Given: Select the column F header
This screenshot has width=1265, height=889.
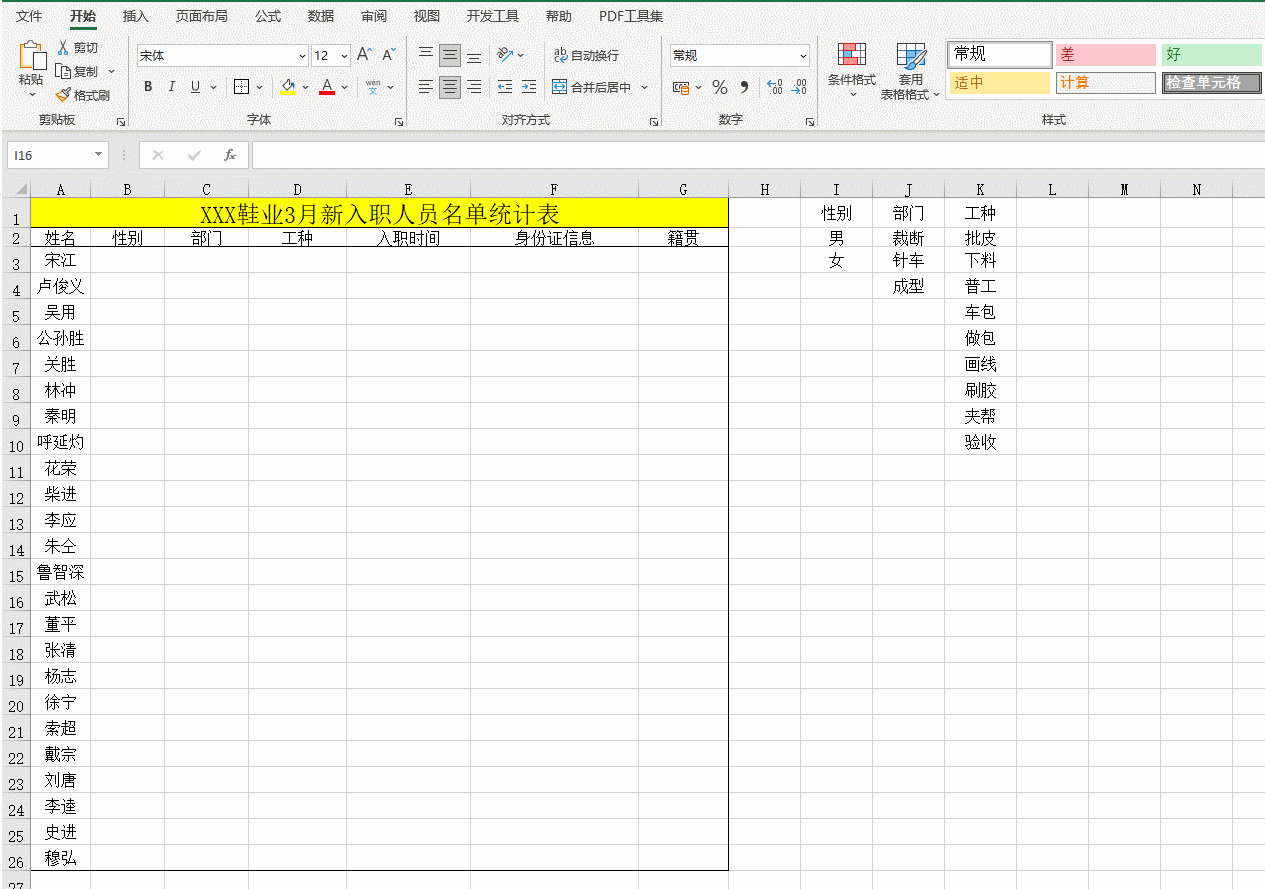Looking at the screenshot, I should coord(554,189).
